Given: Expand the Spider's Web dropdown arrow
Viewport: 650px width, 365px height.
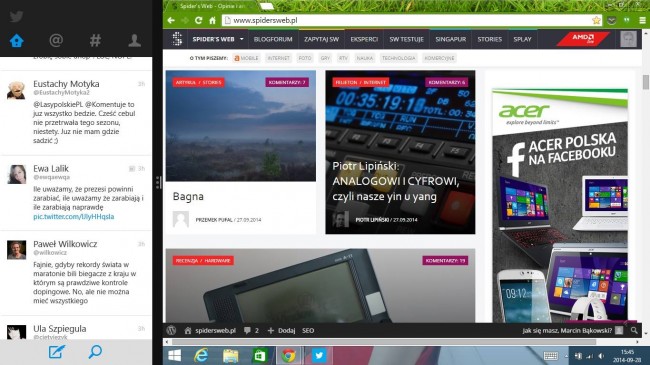Looking at the screenshot, I should [x=242, y=39].
